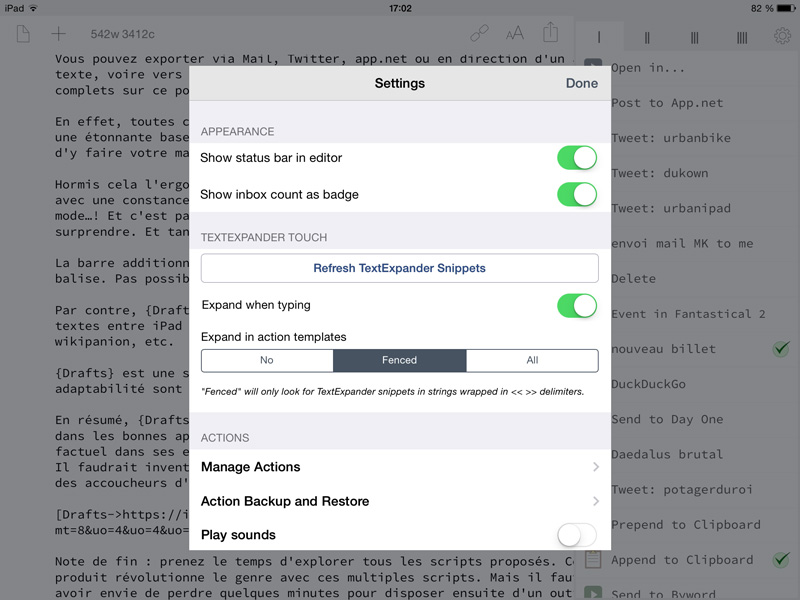This screenshot has height=600, width=800.
Task: Tap the 17:02 clock in status bar
Action: 400,8
